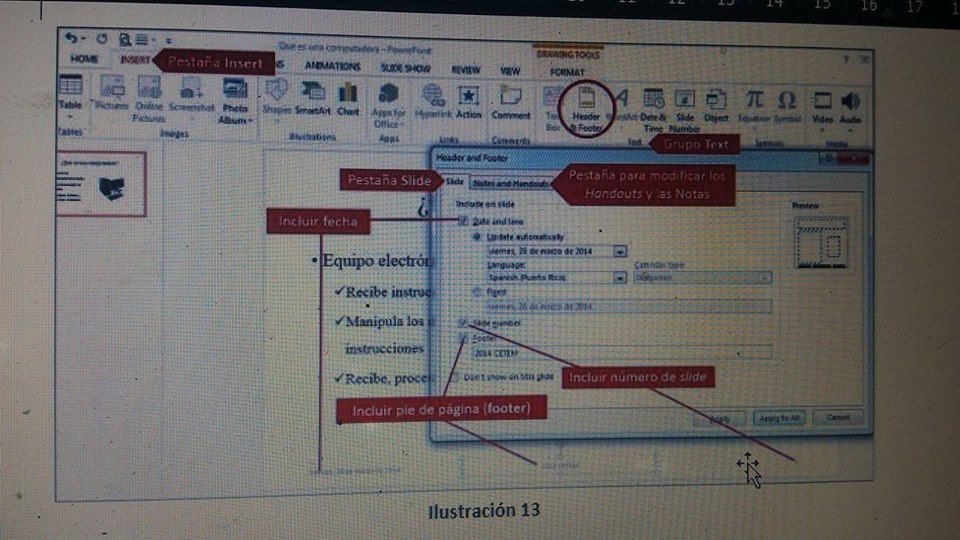Insert a Table from the ribbon
The height and width of the screenshot is (540, 960).
70,94
